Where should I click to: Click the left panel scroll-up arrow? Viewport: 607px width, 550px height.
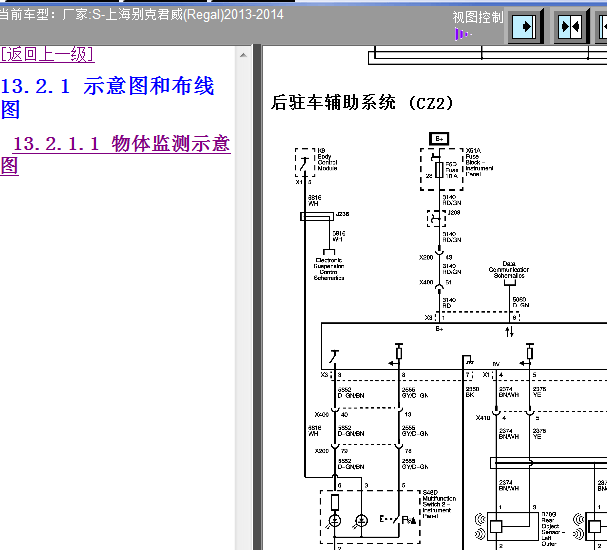pos(243,55)
